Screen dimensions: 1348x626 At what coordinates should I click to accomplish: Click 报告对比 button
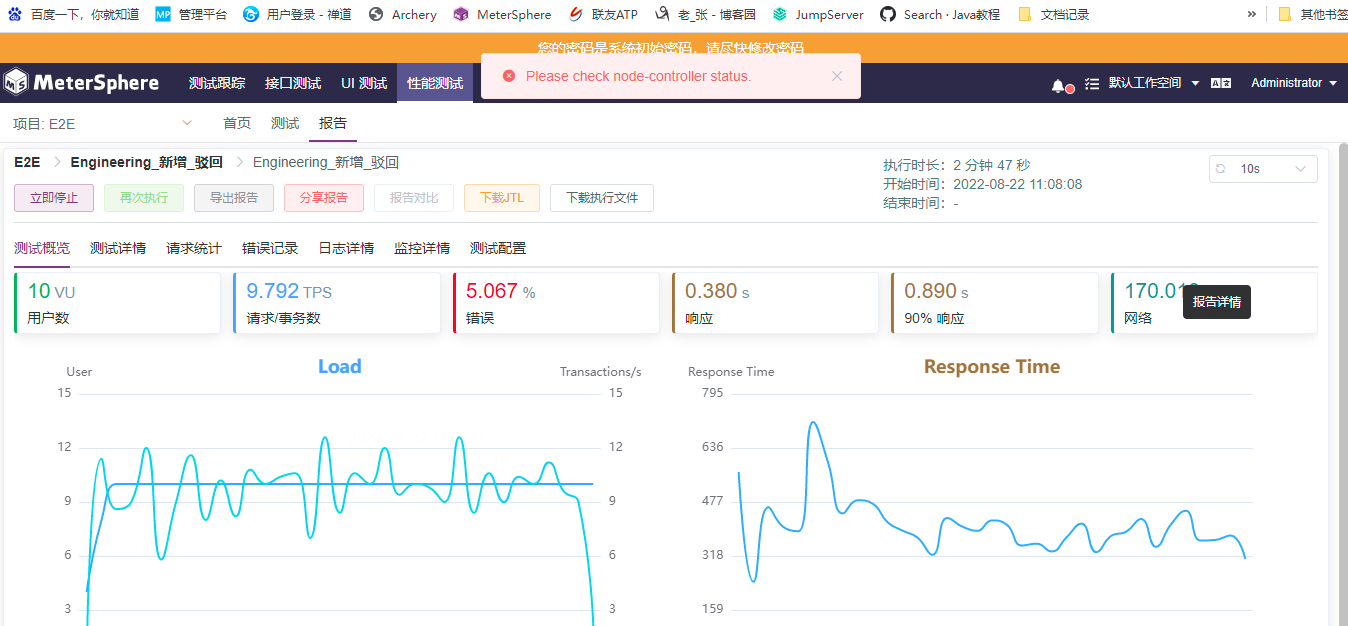click(414, 198)
